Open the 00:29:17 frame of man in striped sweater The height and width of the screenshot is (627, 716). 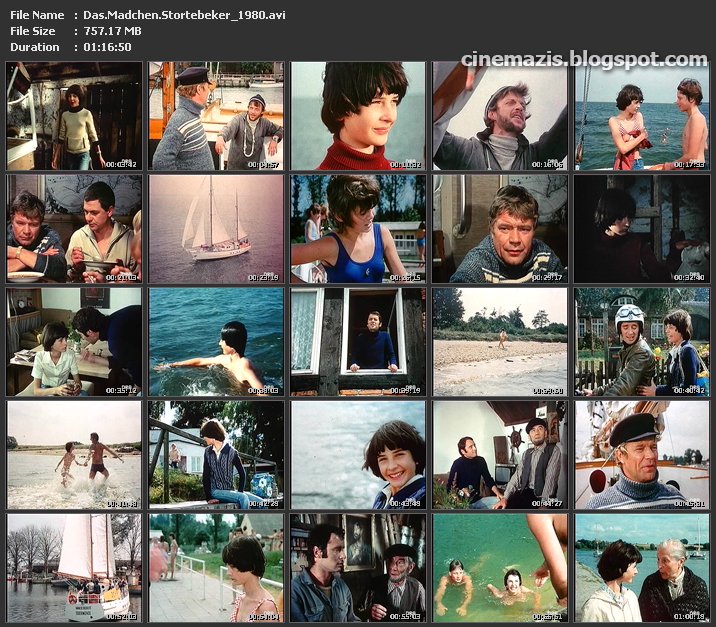coord(500,229)
